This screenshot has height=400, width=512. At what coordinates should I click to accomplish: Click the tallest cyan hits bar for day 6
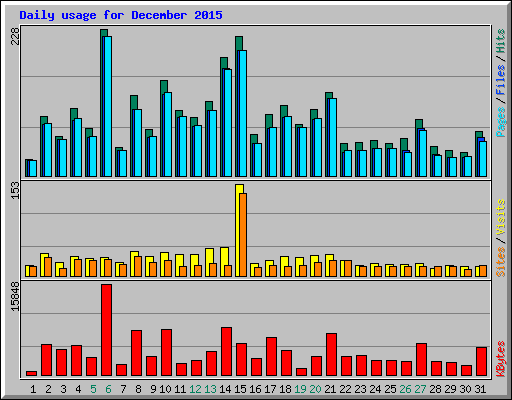coord(108,106)
